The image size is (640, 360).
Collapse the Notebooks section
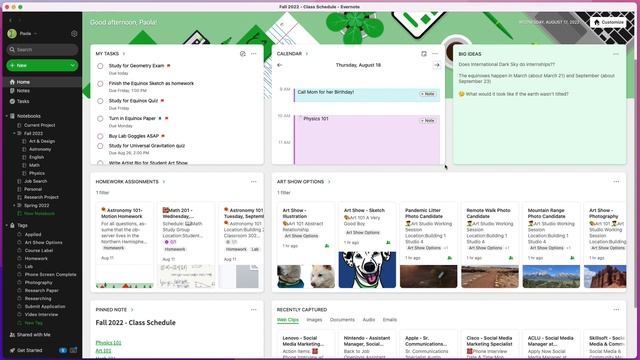point(7,116)
